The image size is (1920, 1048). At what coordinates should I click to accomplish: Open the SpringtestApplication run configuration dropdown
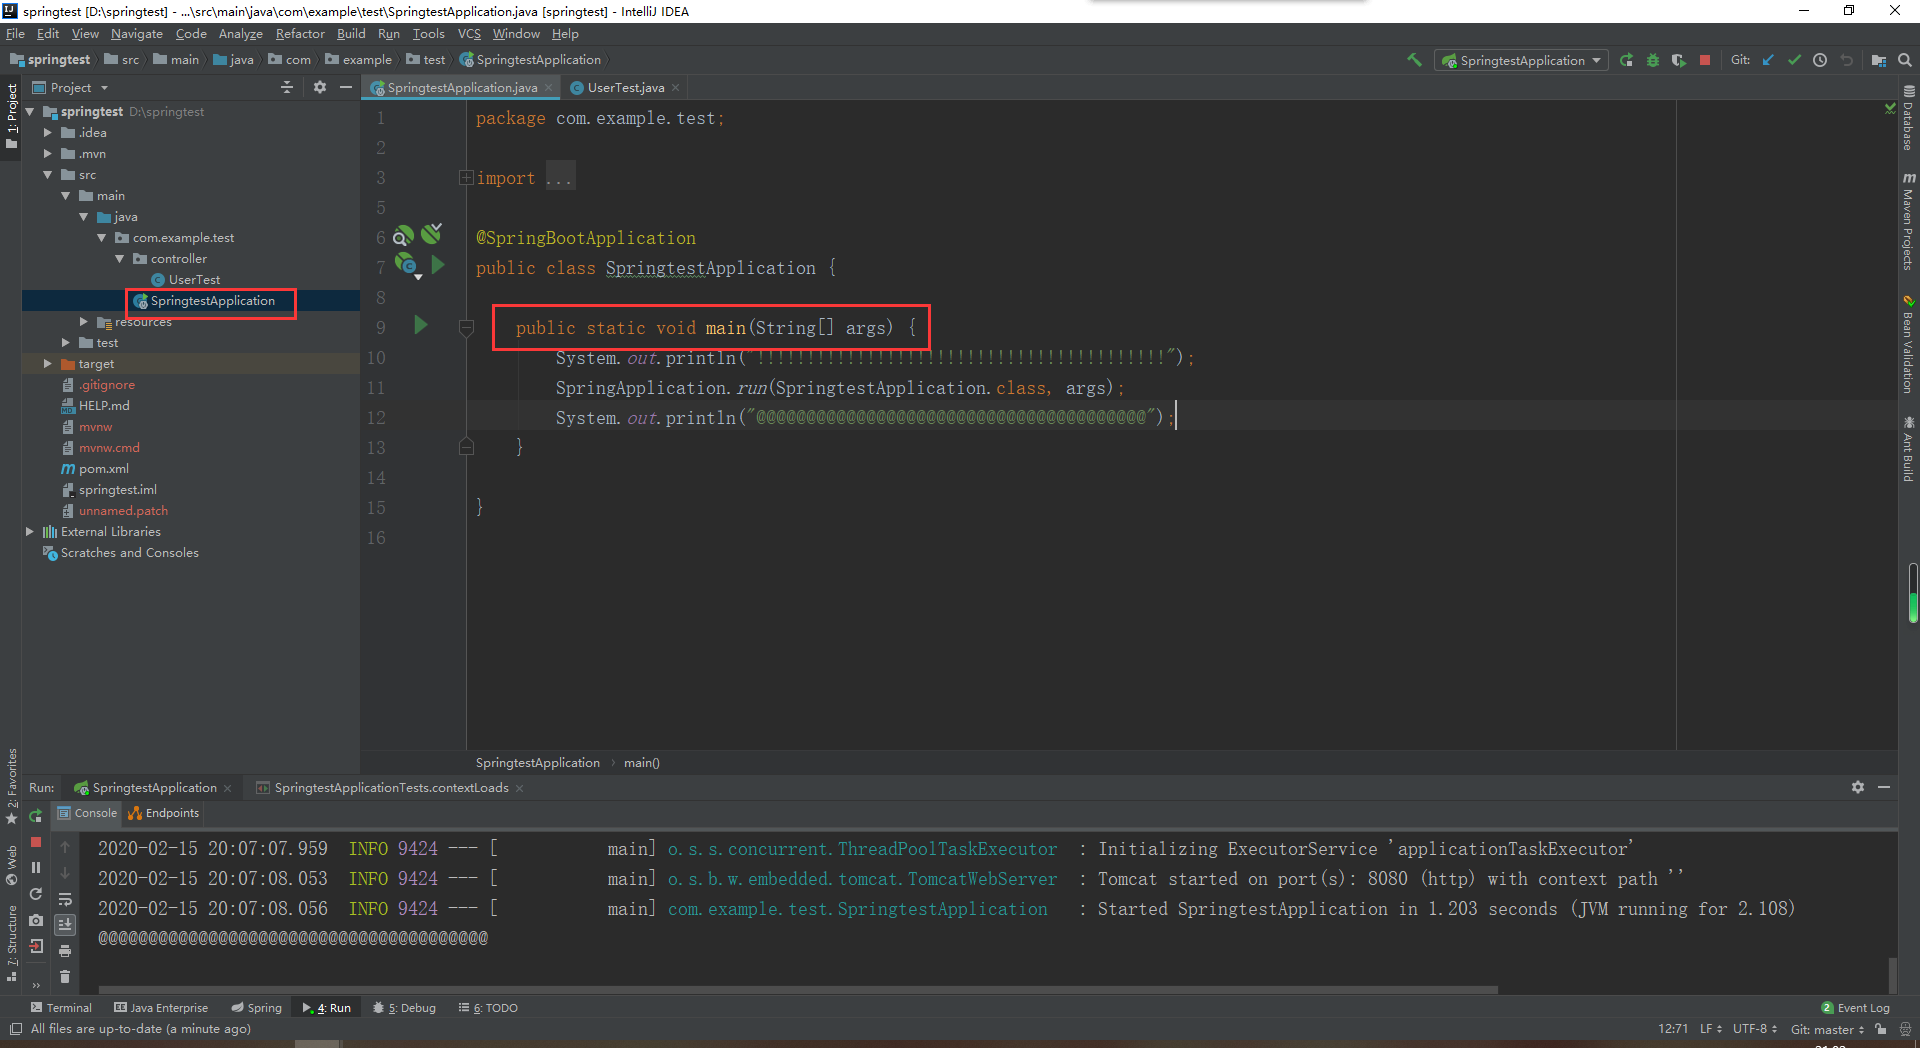click(1522, 60)
